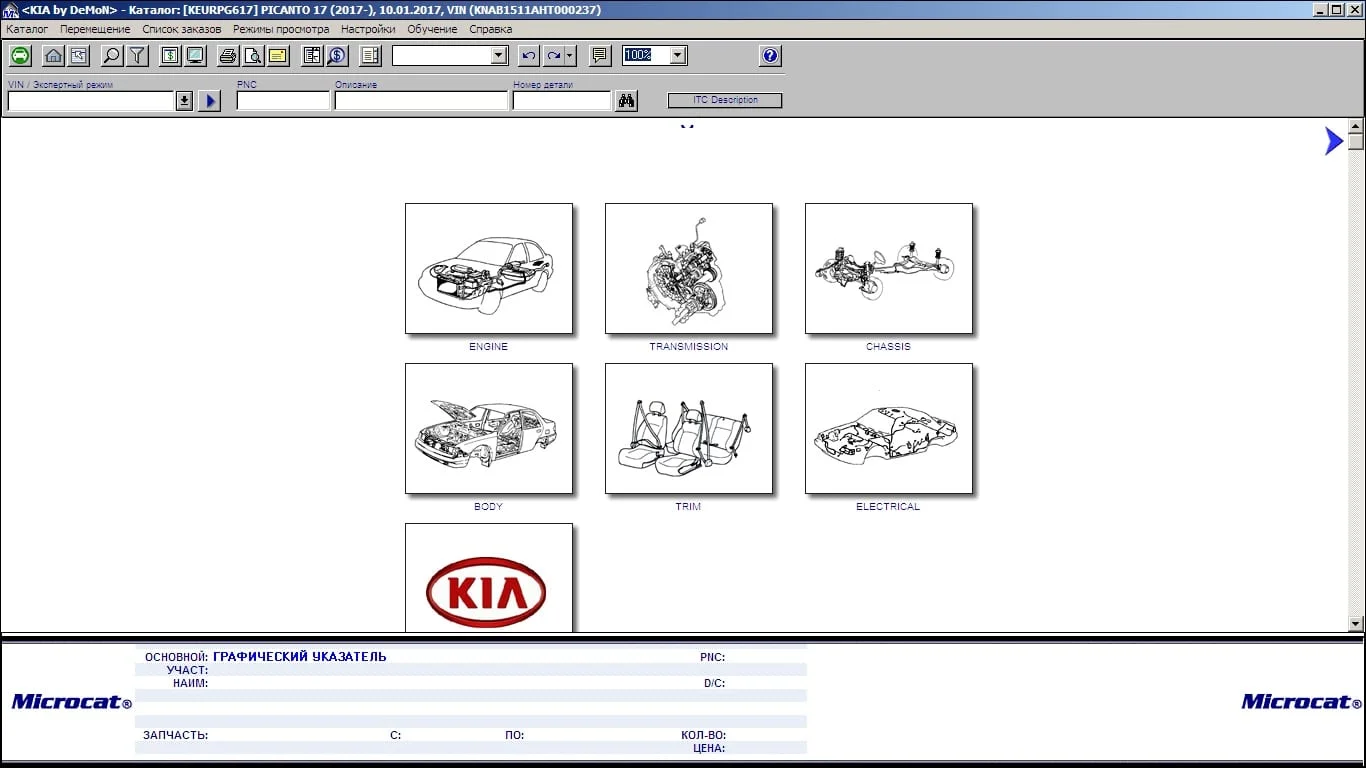Click the undo back arrow icon
Image resolution: width=1366 pixels, height=768 pixels.
coord(529,56)
